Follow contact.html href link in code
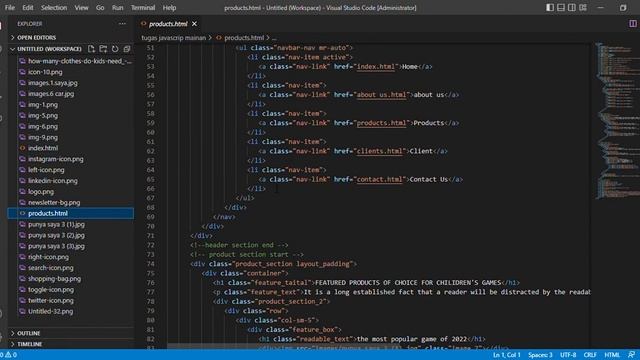This screenshot has width=640, height=360. tap(380, 179)
